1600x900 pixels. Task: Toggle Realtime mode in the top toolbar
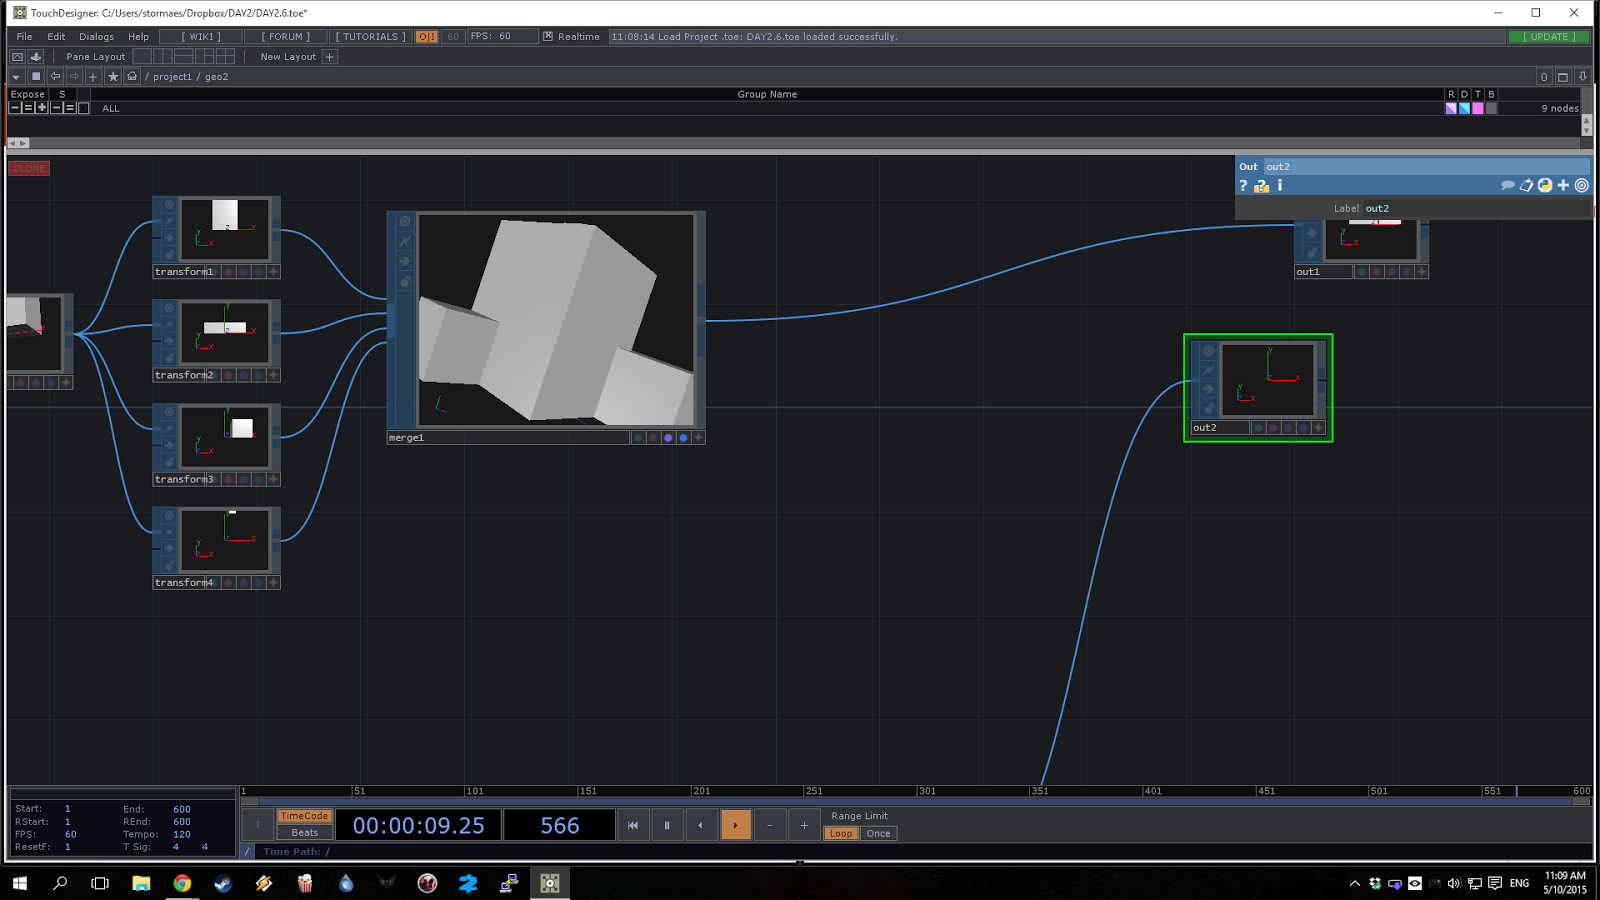547,35
